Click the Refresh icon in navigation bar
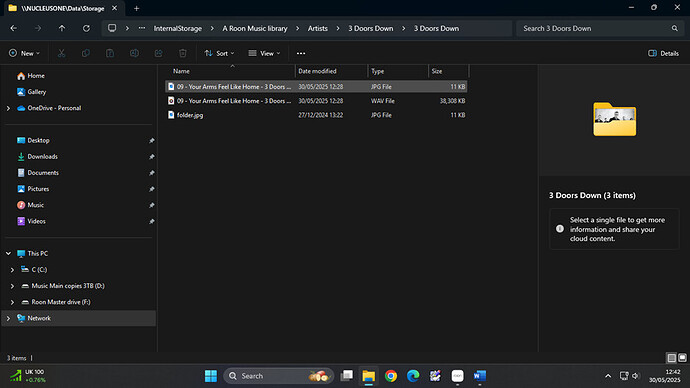690x388 pixels. [86, 28]
